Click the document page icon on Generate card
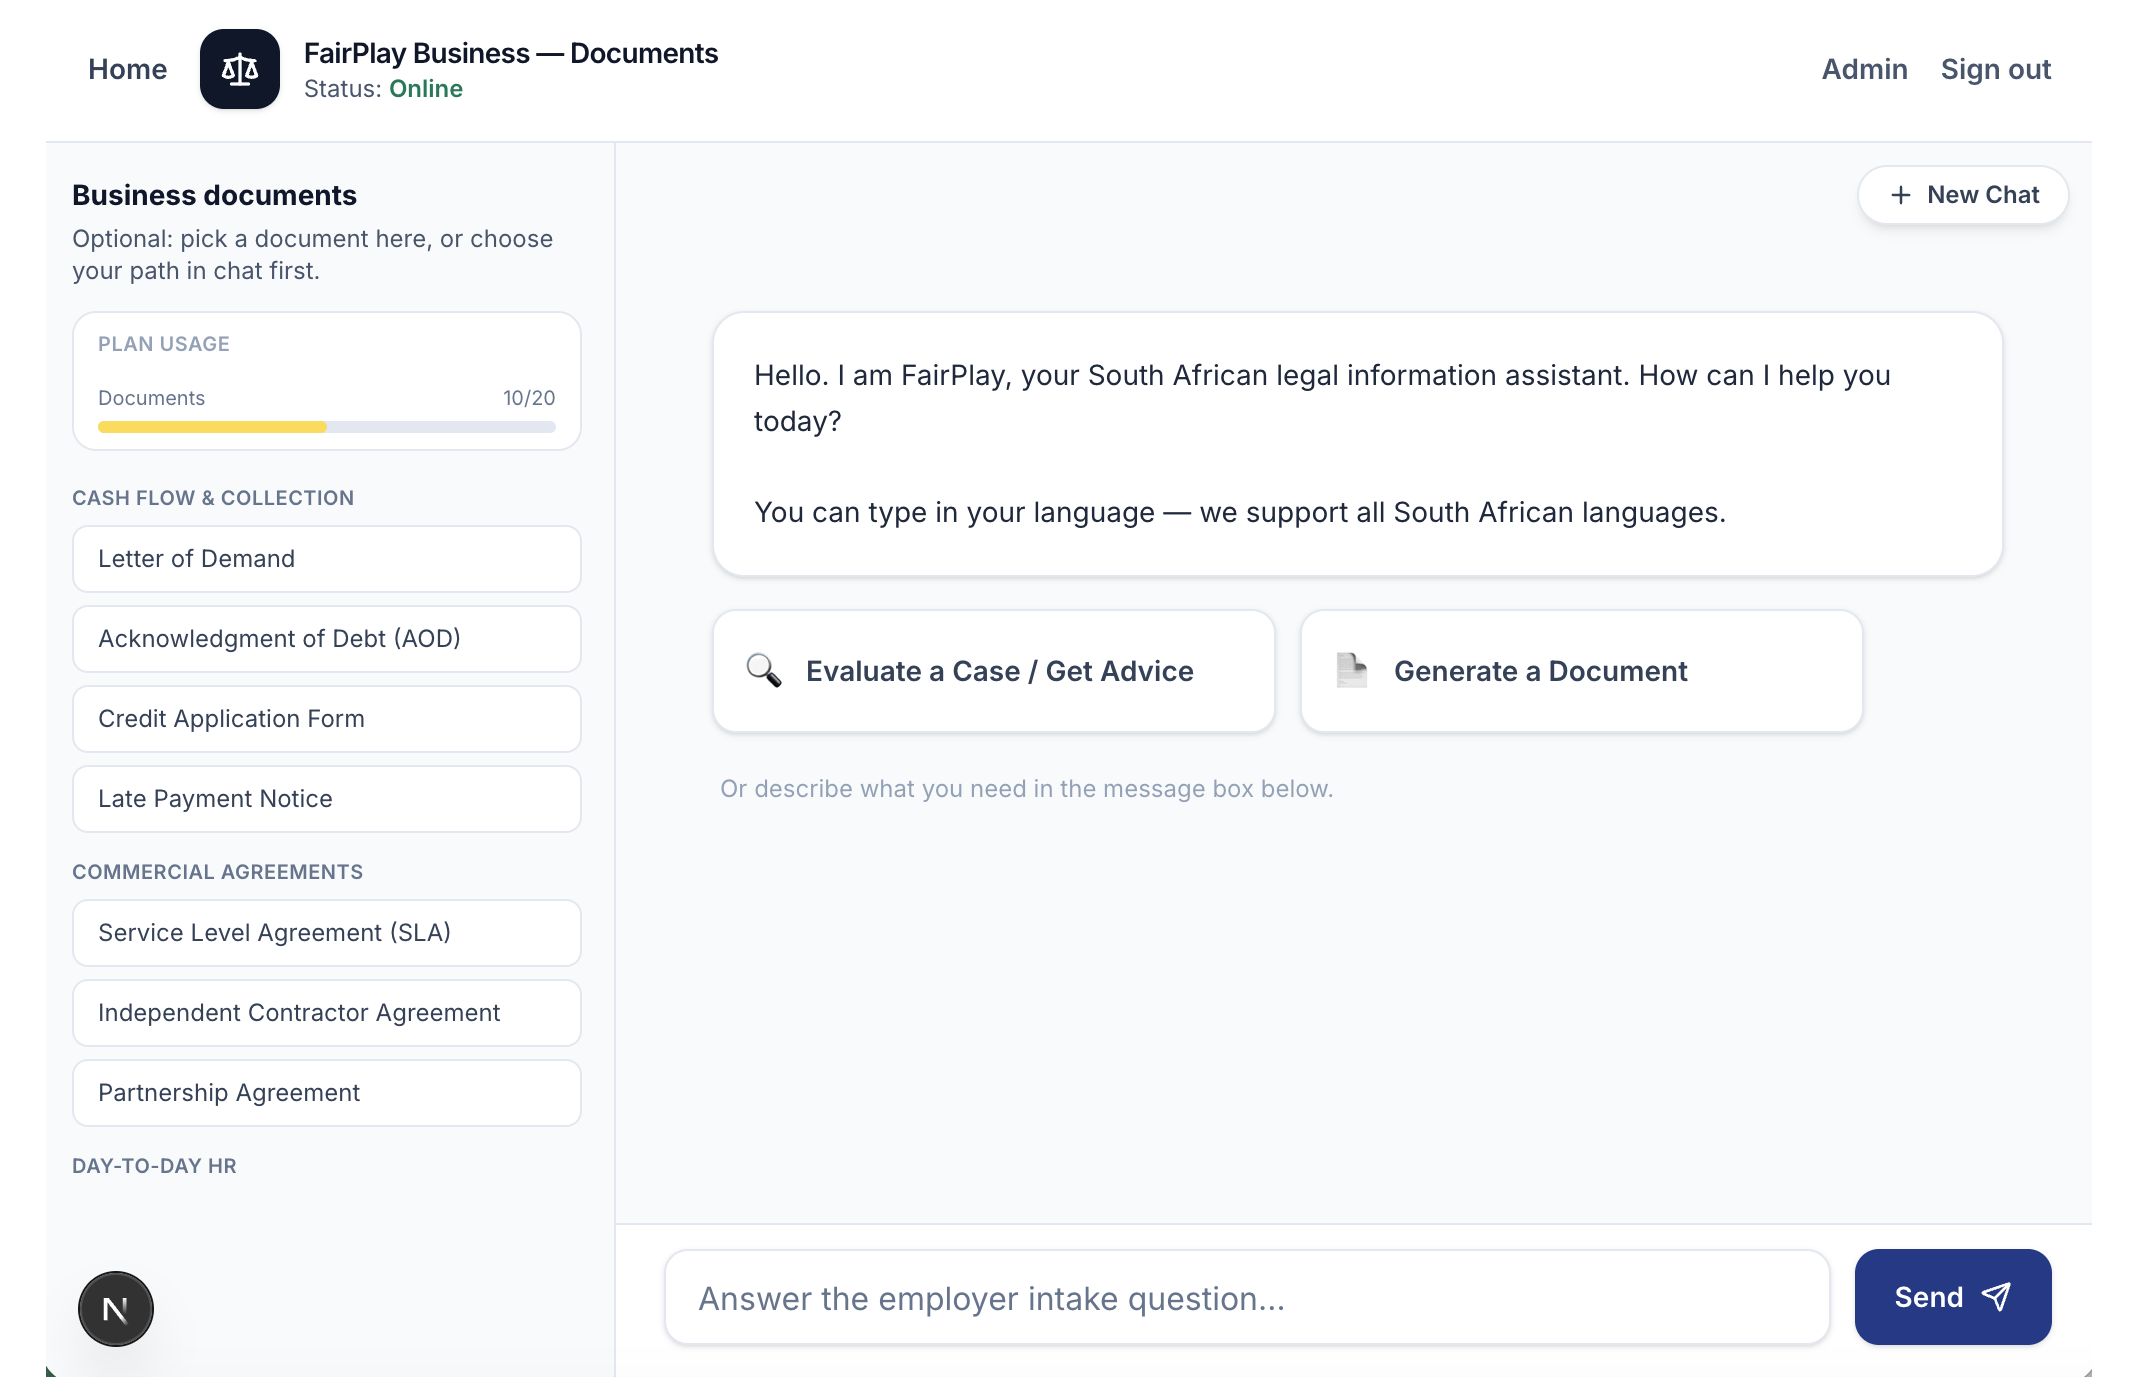 pyautogui.click(x=1352, y=671)
